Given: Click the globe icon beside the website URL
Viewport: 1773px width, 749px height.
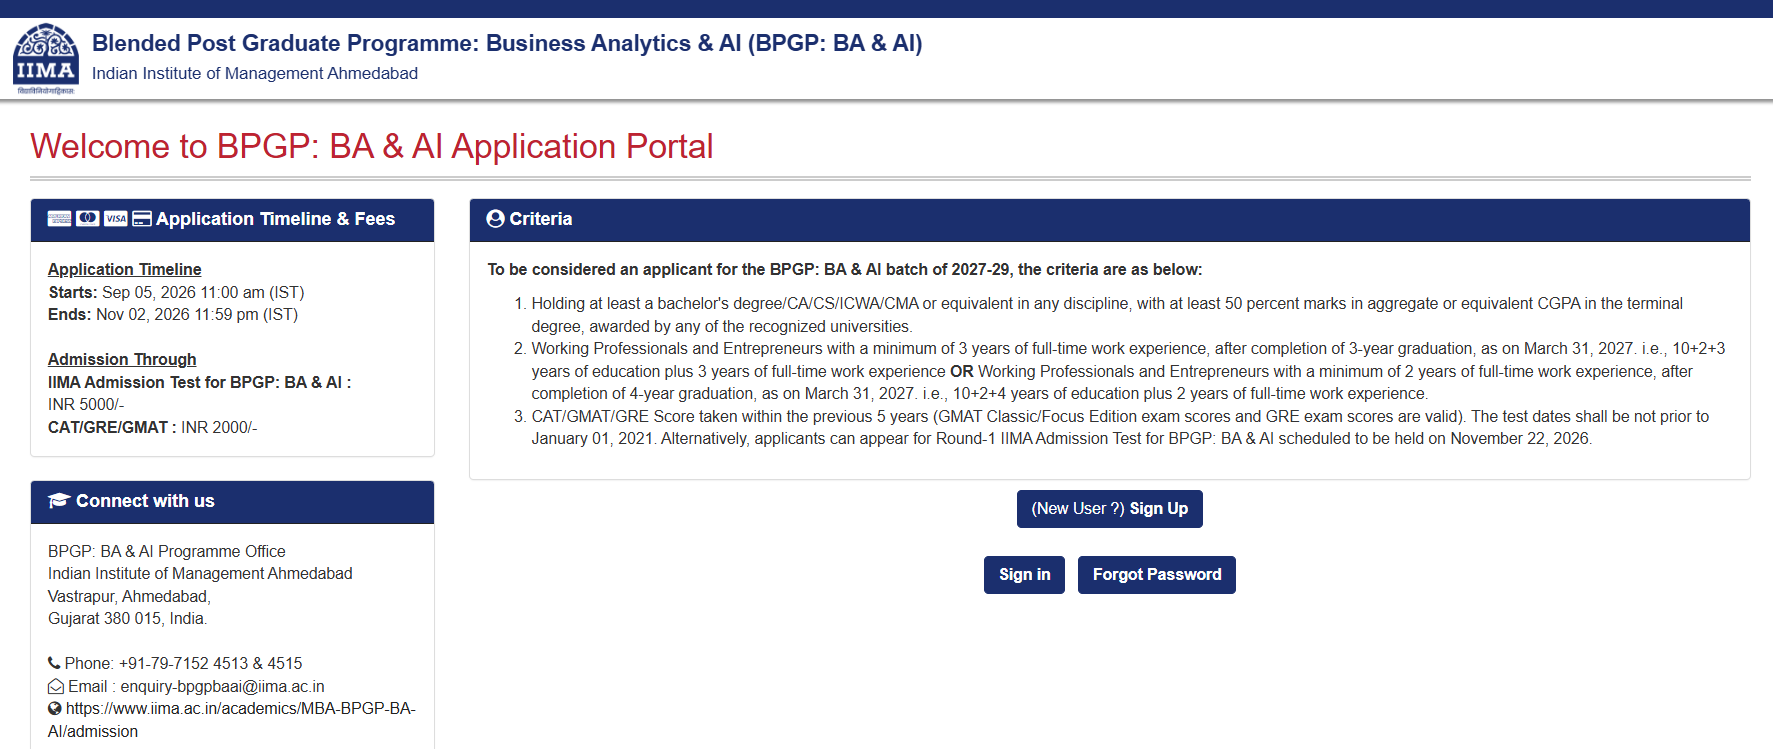Looking at the screenshot, I should click(x=55, y=708).
